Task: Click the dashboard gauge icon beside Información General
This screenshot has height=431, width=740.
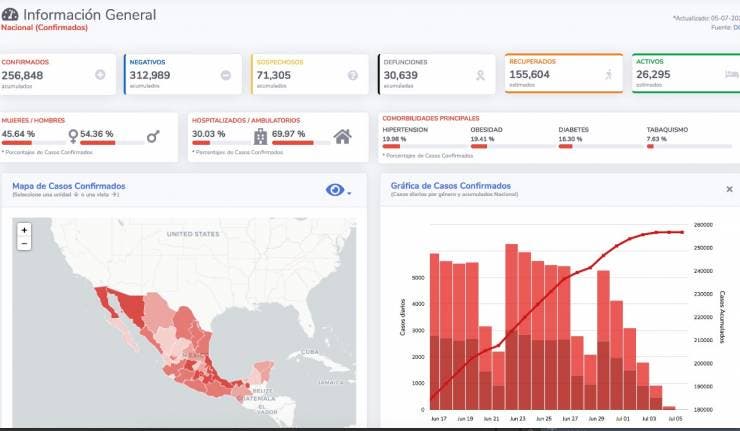Action: (x=10, y=15)
